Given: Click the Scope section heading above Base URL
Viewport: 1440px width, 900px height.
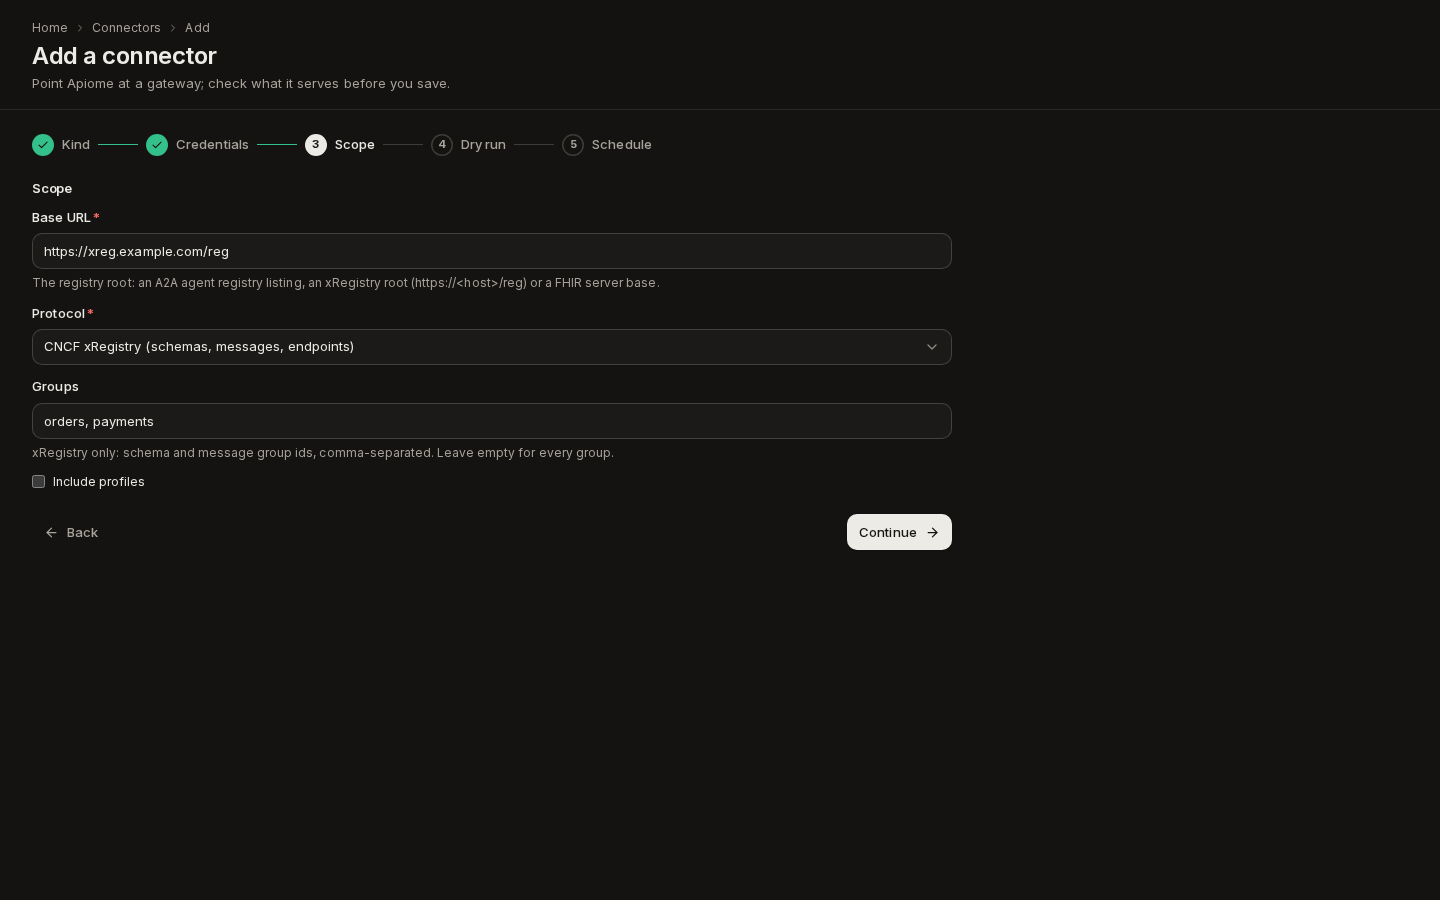Looking at the screenshot, I should tap(52, 189).
